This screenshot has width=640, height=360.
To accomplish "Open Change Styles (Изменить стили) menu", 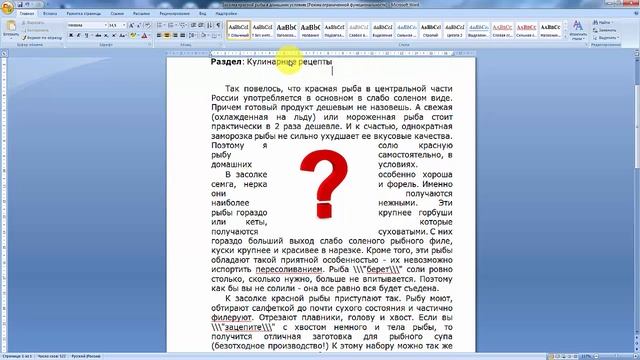I will coord(578,30).
